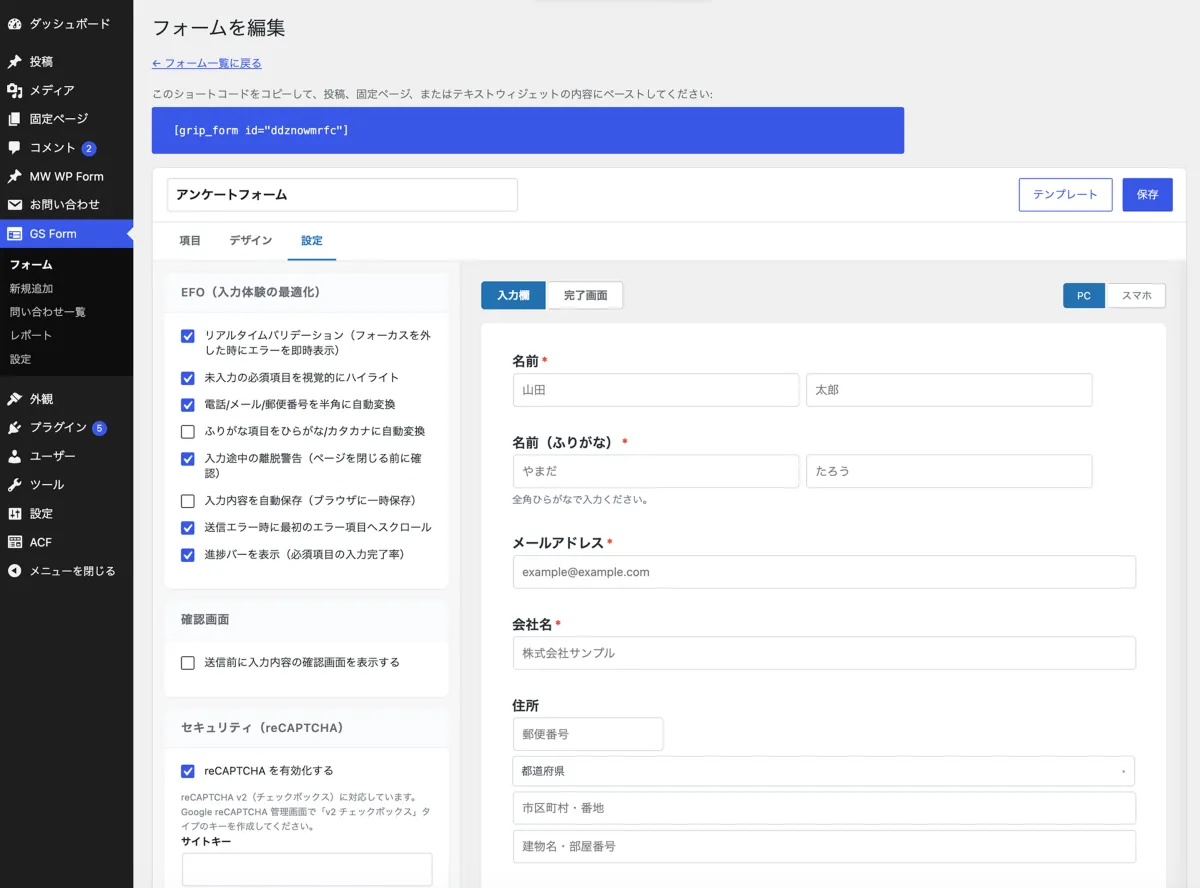Click the sliders icon beside main 設定 menu
The height and width of the screenshot is (888, 1200).
coord(14,513)
